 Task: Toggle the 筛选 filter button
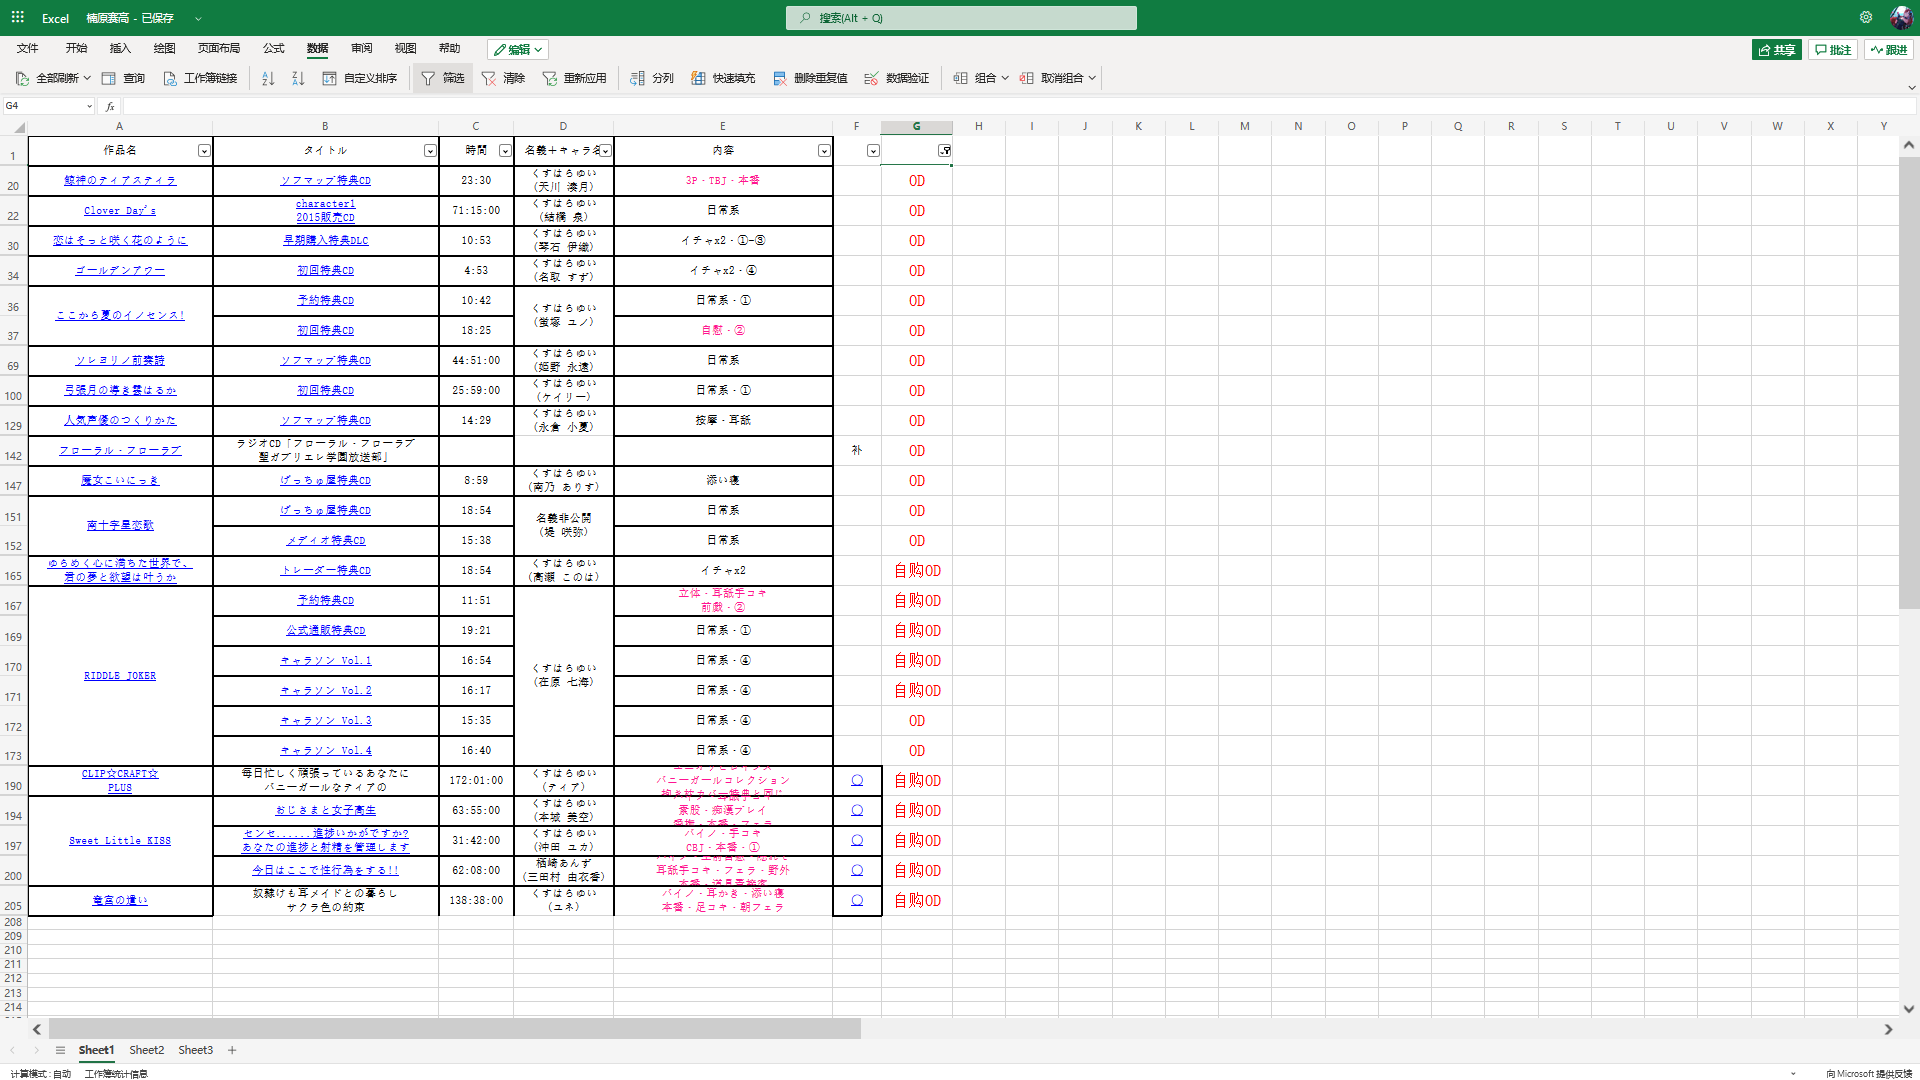pos(443,78)
